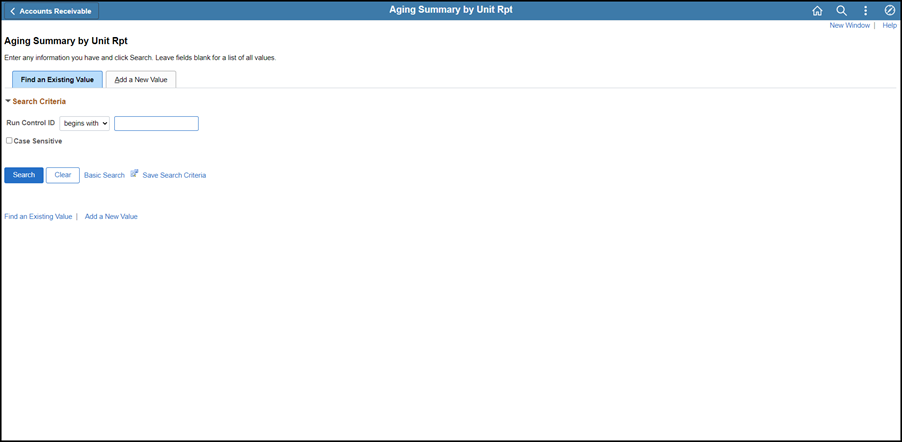
Task: Collapse the Search Criteria section
Action: 8,101
